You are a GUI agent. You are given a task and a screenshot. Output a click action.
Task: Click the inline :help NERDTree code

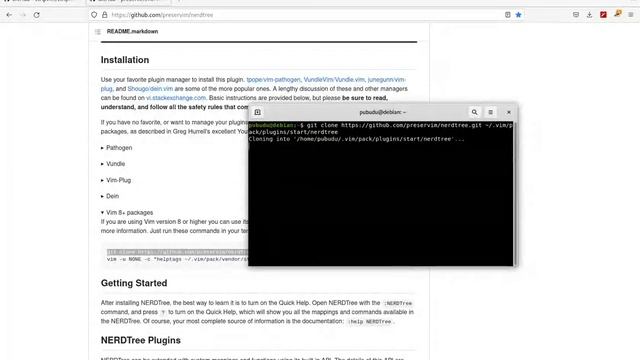tap(370, 322)
